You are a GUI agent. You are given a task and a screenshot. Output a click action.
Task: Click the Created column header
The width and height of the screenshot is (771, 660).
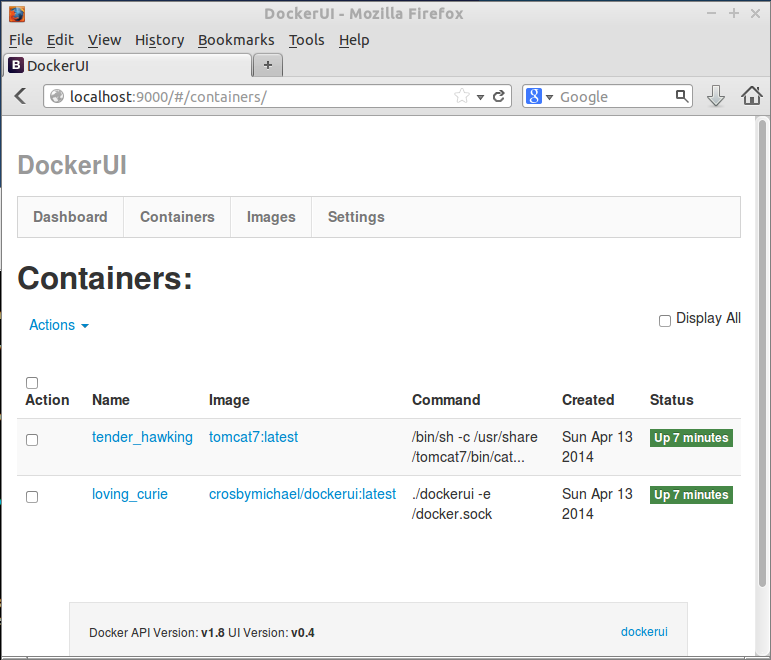click(588, 400)
